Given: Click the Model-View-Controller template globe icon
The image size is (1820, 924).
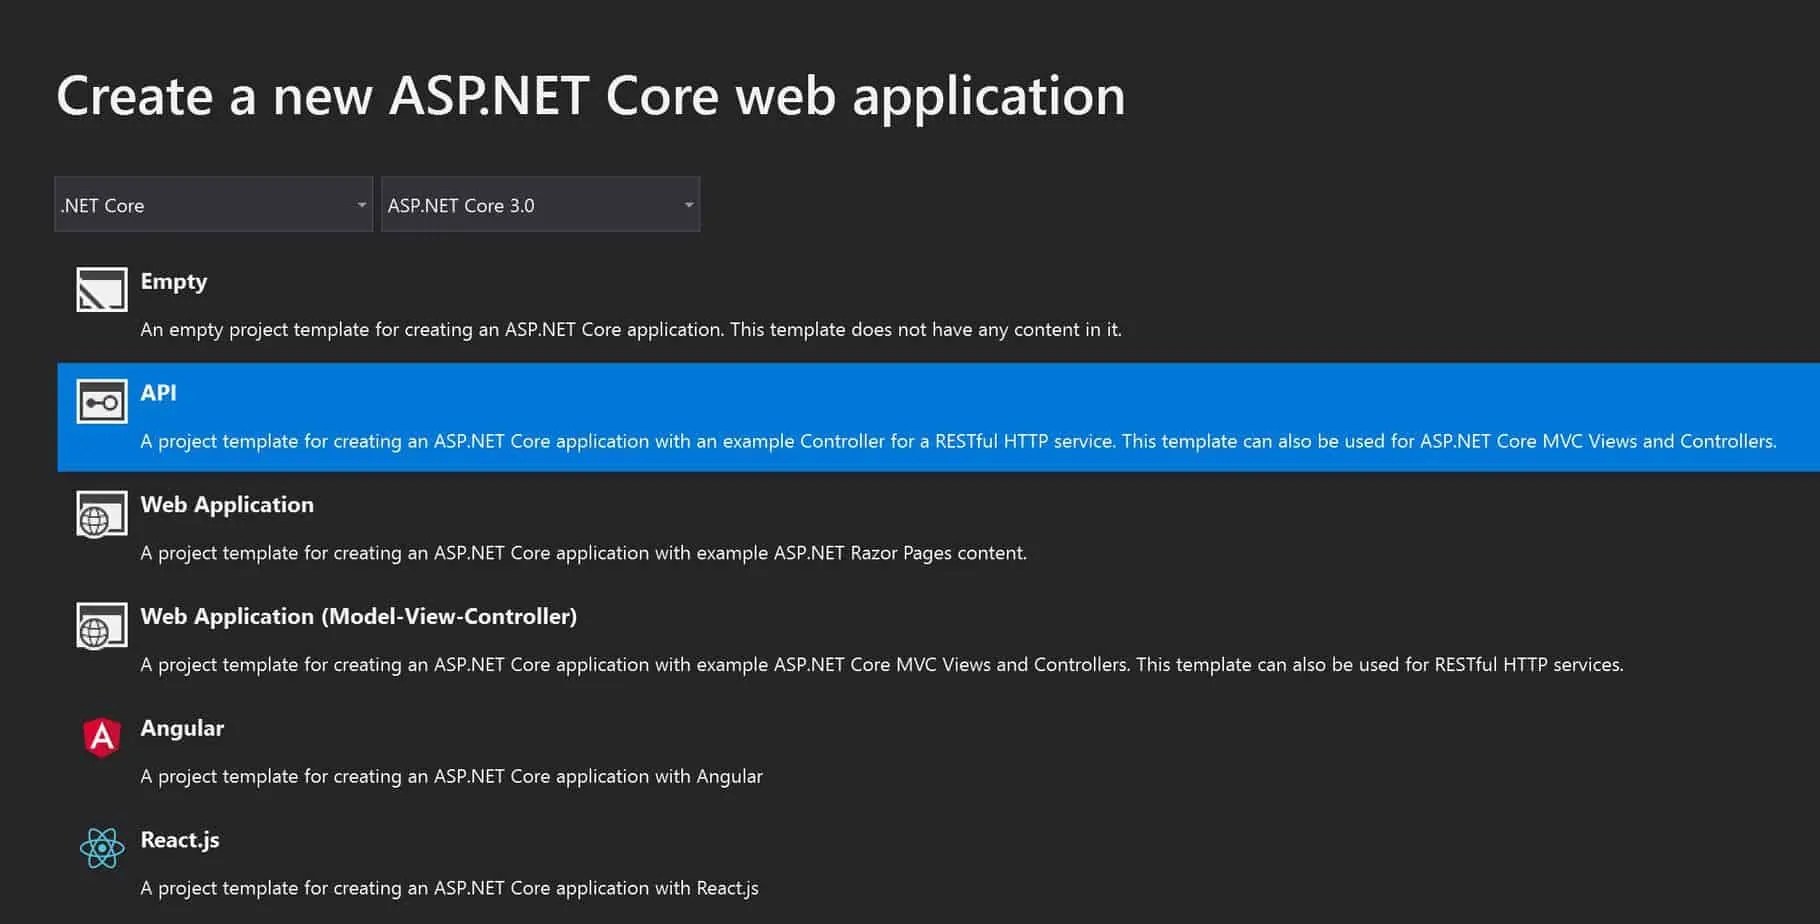Looking at the screenshot, I should 102,627.
